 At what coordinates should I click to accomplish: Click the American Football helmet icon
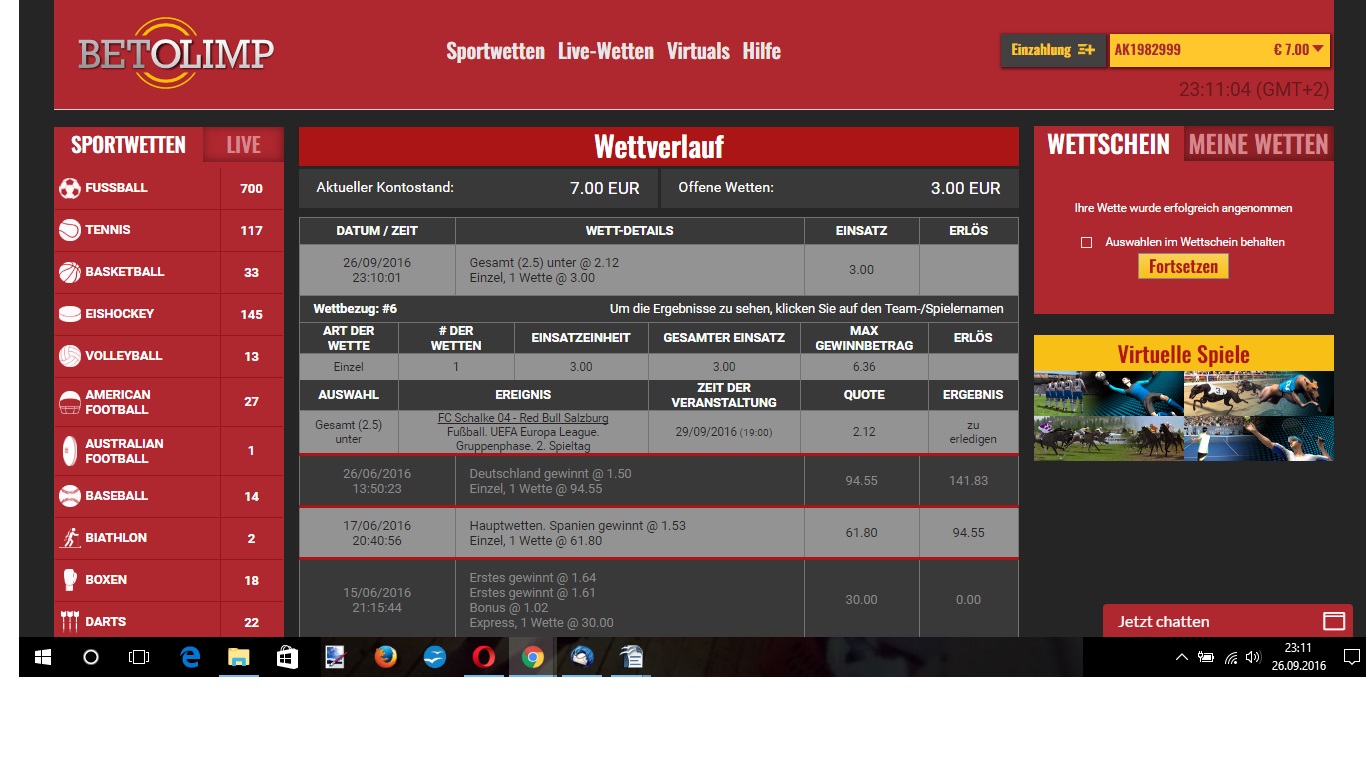click(x=70, y=402)
